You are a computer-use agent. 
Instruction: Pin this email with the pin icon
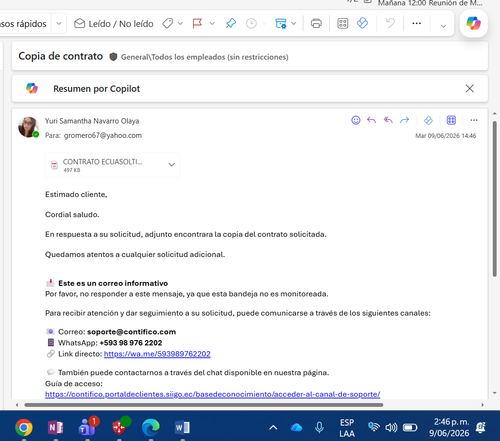click(x=231, y=23)
